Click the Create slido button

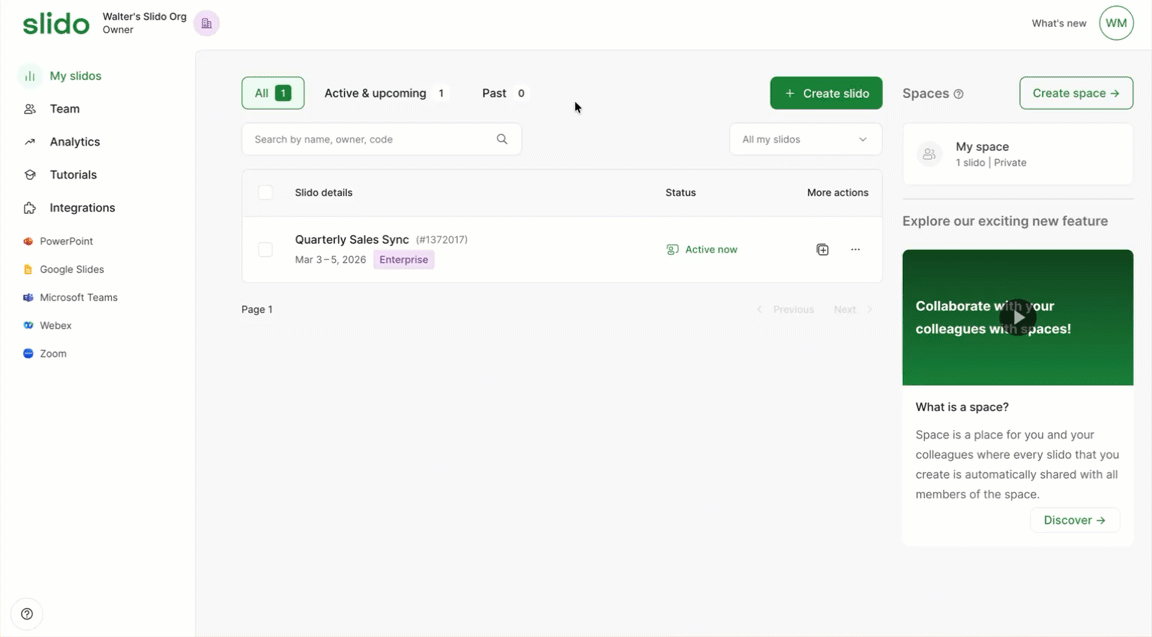(826, 93)
